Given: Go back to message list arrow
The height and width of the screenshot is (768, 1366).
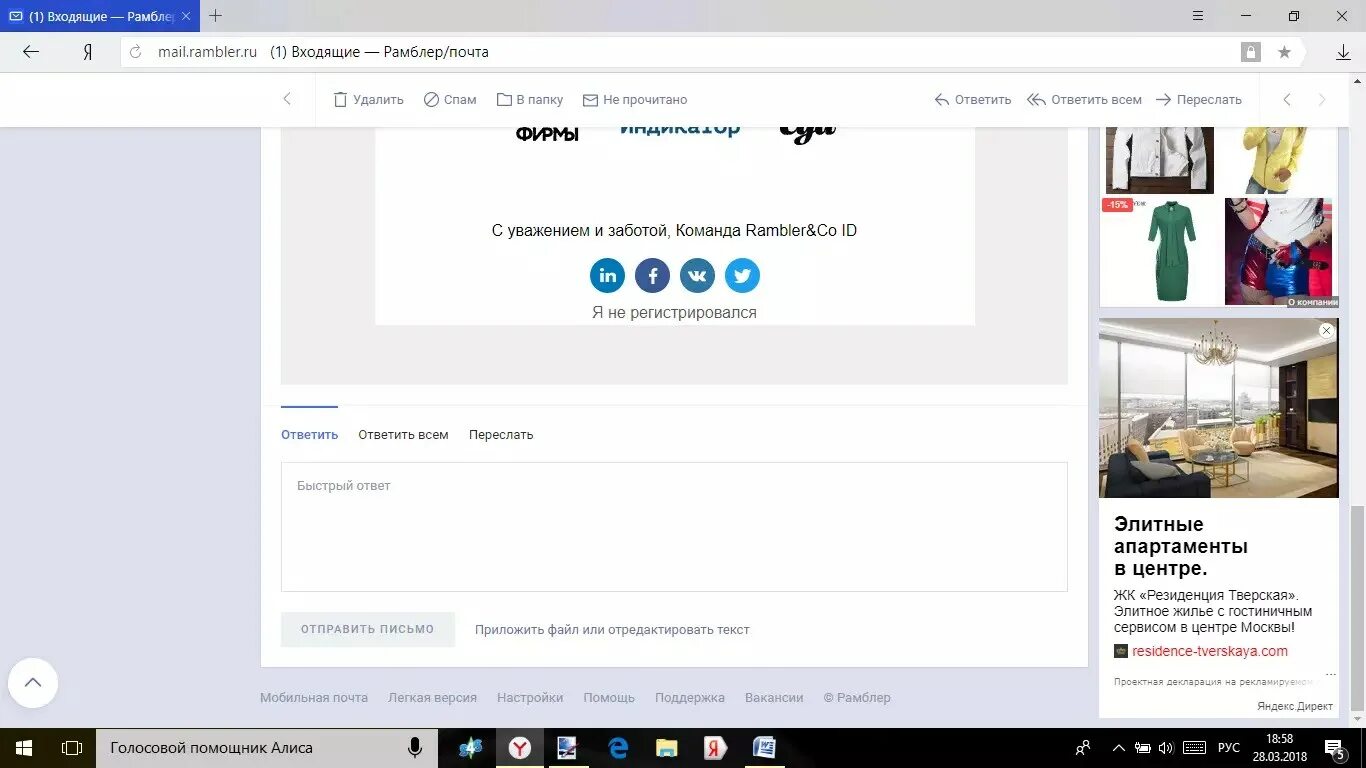Looking at the screenshot, I should (x=287, y=99).
